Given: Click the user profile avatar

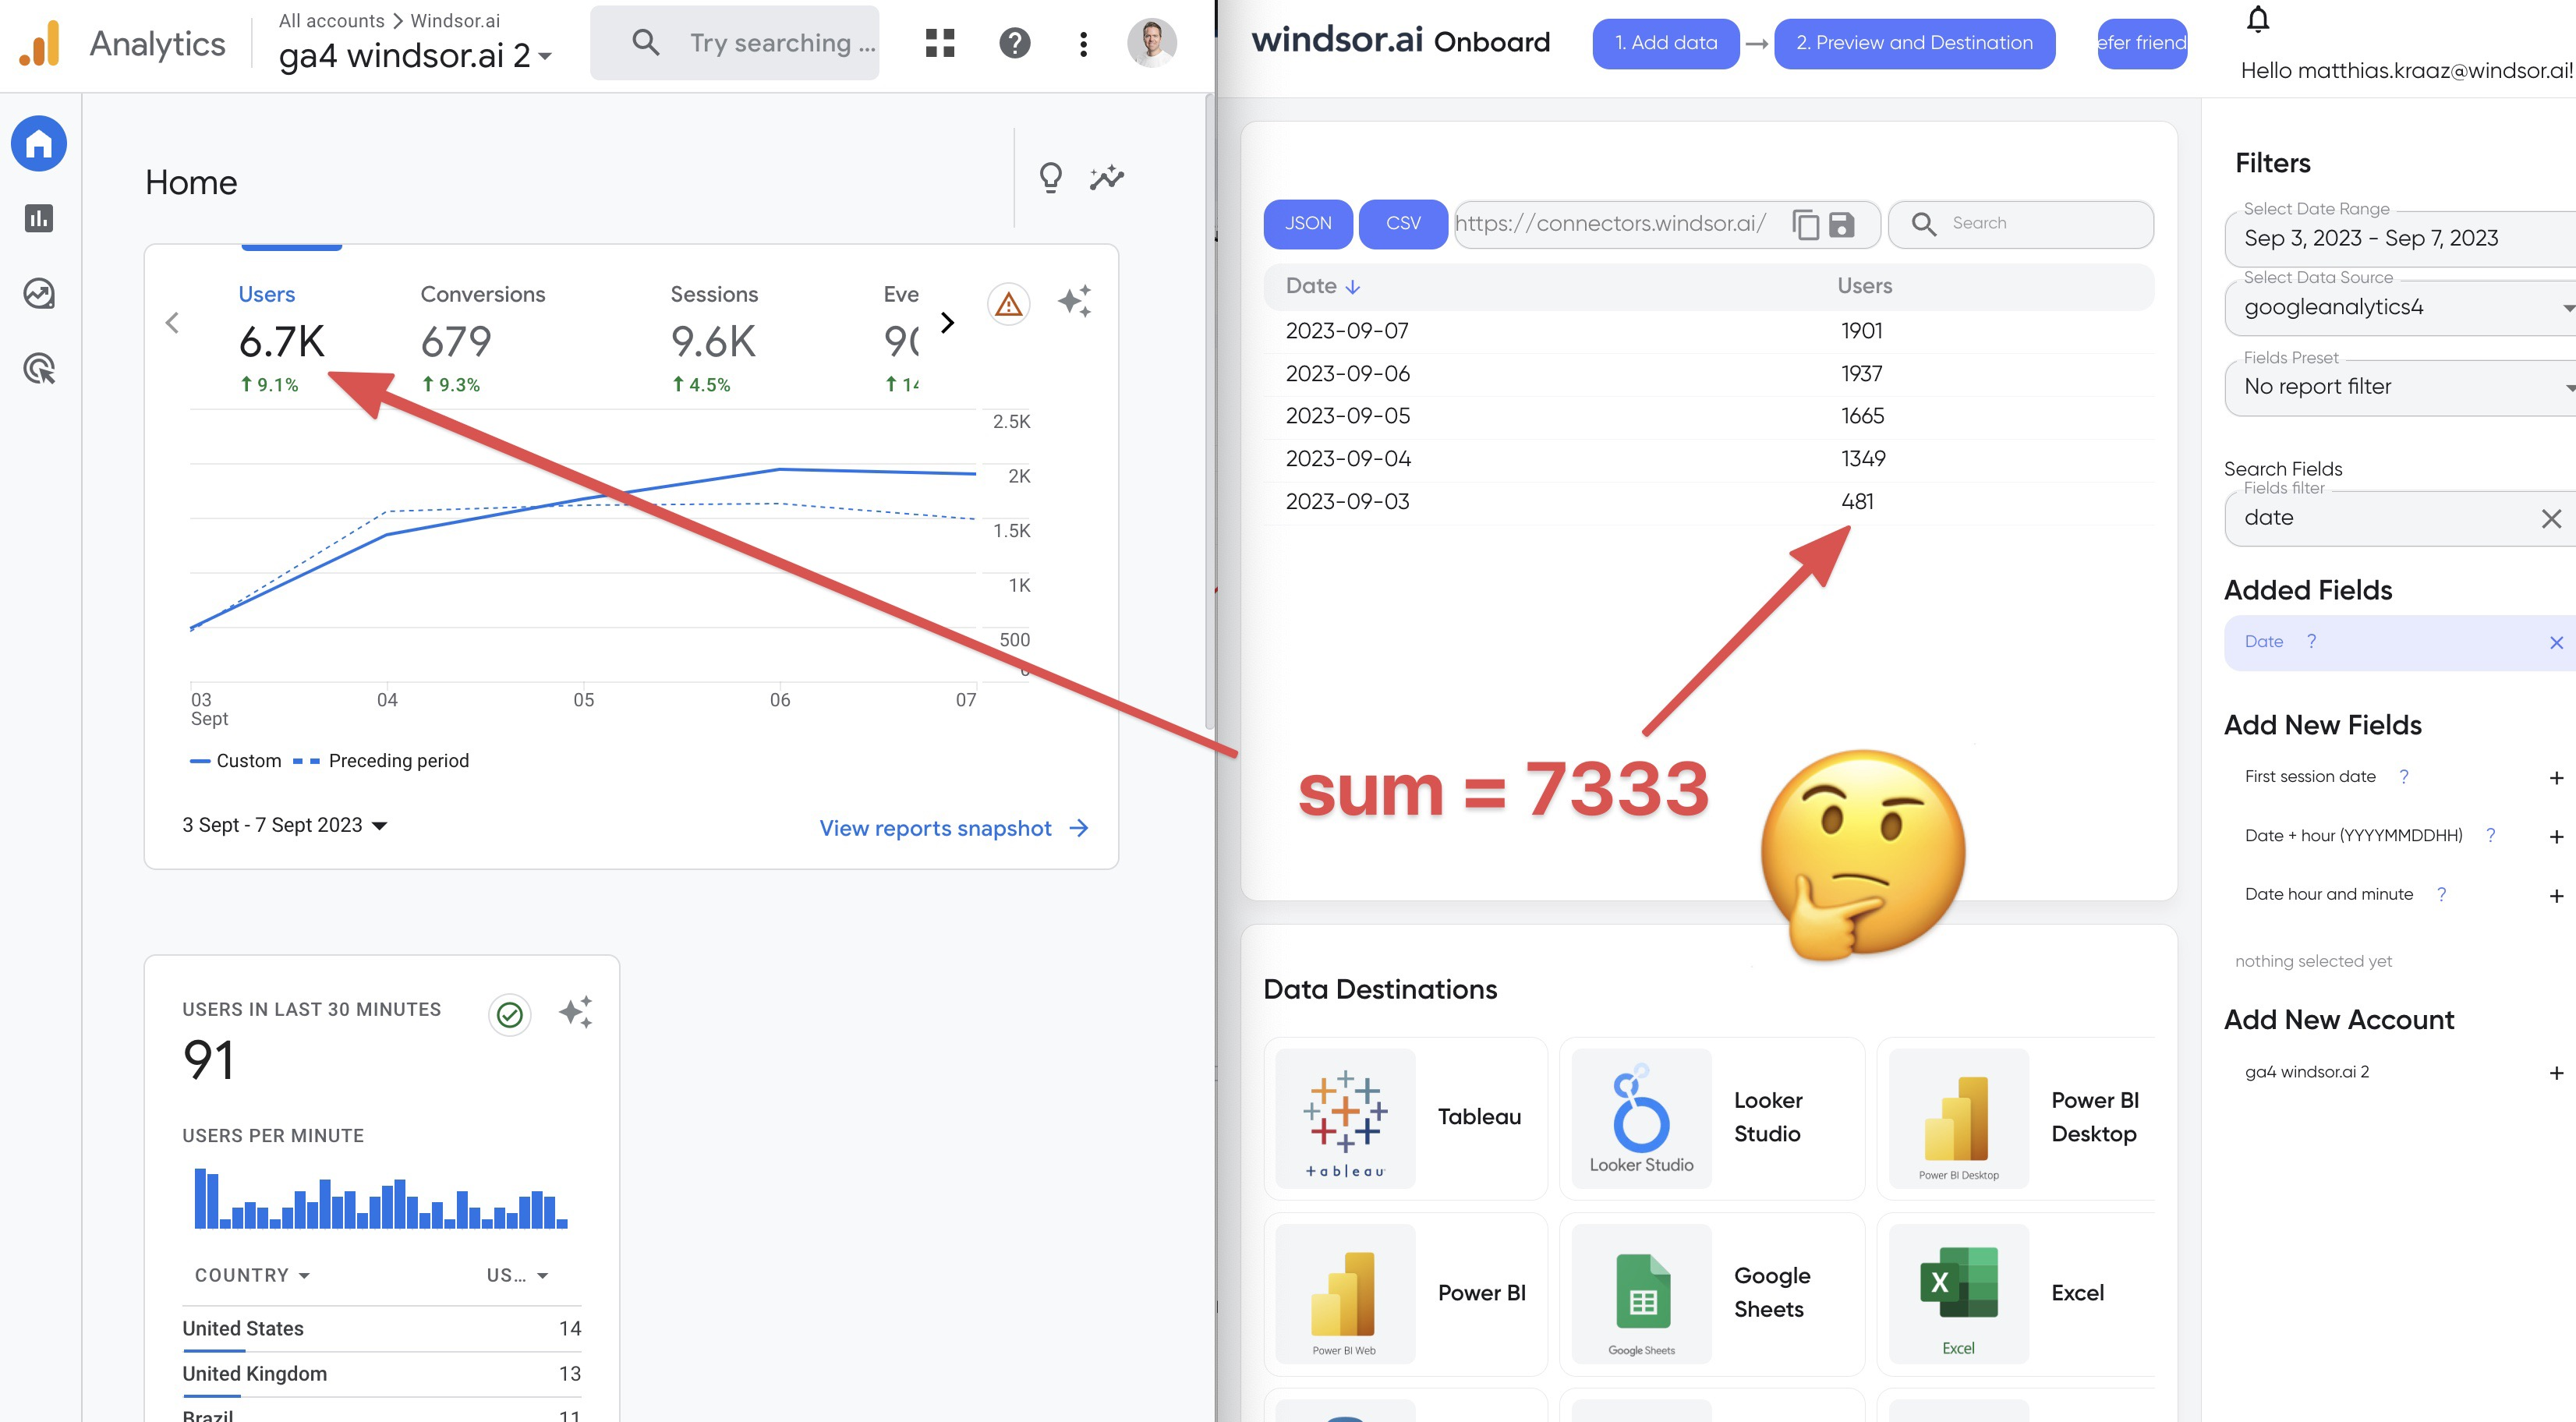Looking at the screenshot, I should click(1151, 43).
